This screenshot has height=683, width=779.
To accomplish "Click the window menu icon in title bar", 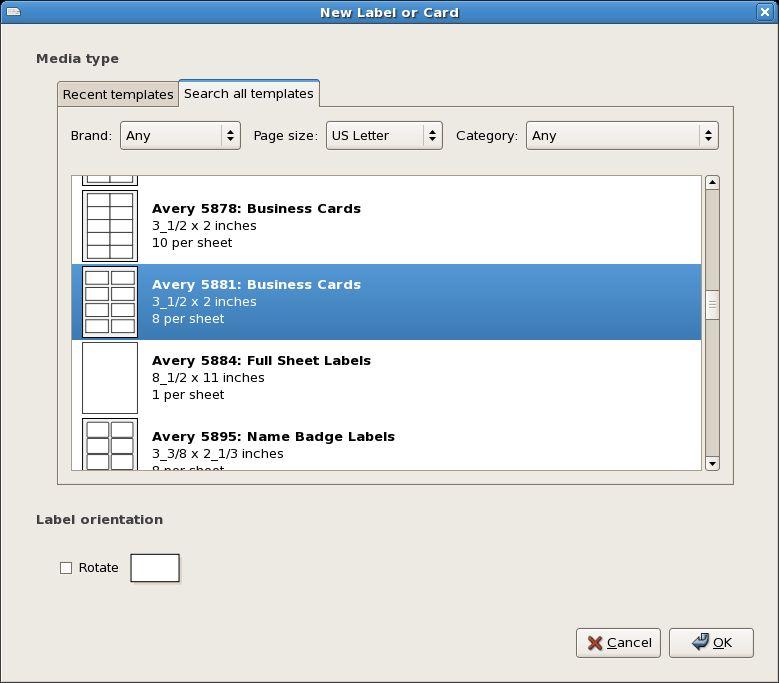I will pyautogui.click(x=13, y=11).
